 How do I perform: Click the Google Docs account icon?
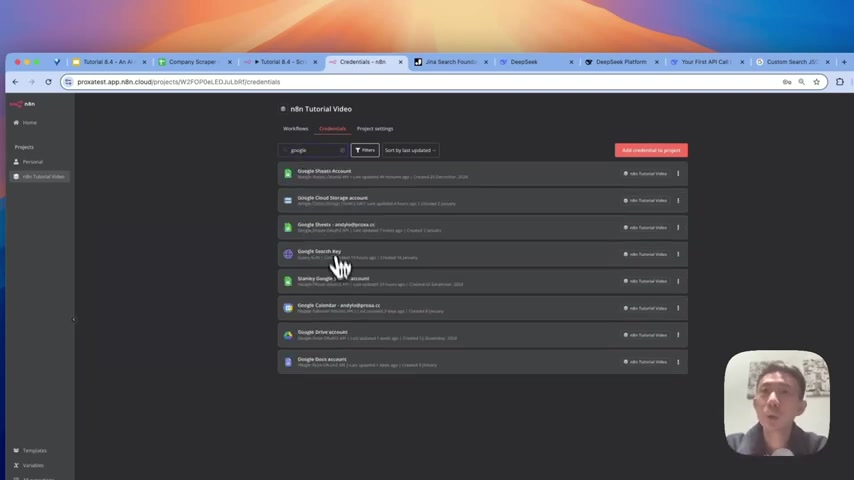[288, 362]
